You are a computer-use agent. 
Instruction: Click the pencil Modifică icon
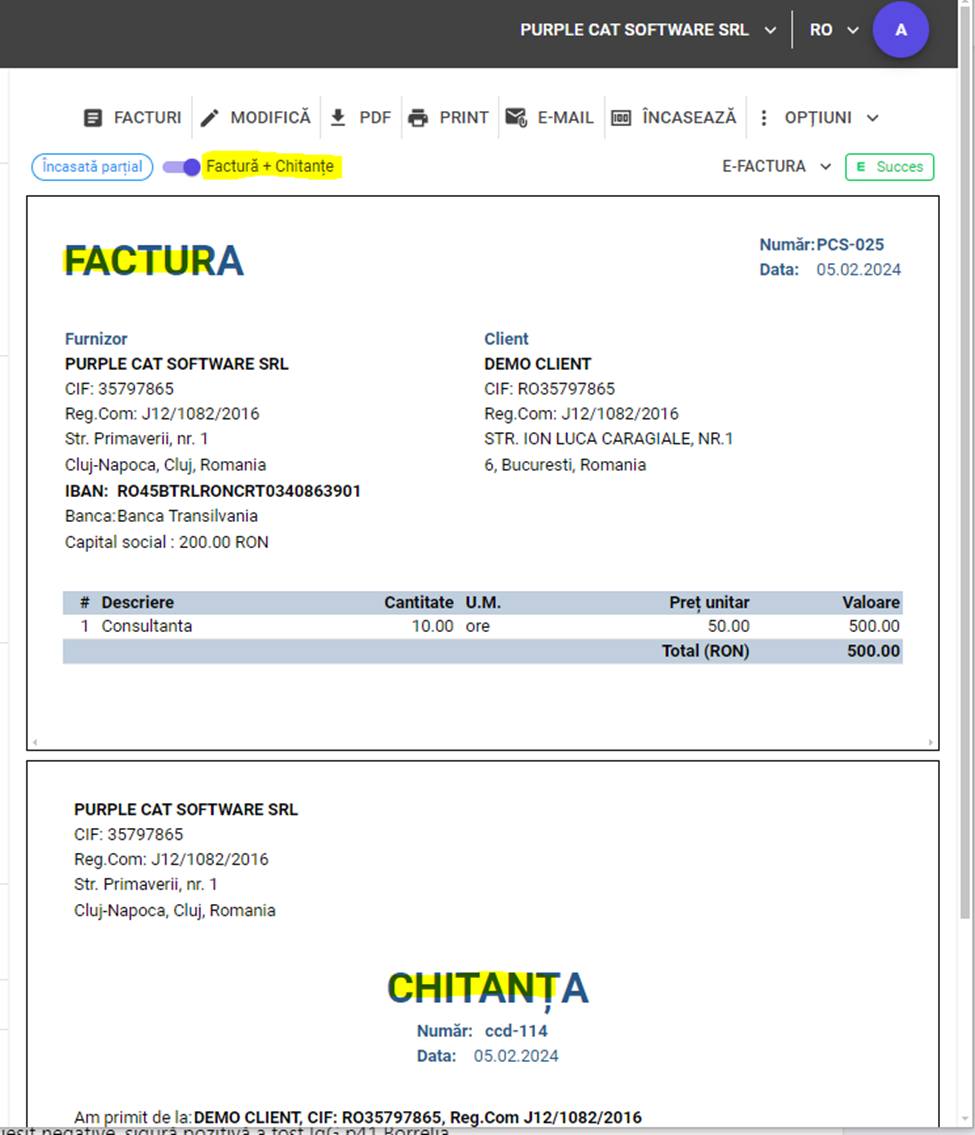(x=210, y=118)
